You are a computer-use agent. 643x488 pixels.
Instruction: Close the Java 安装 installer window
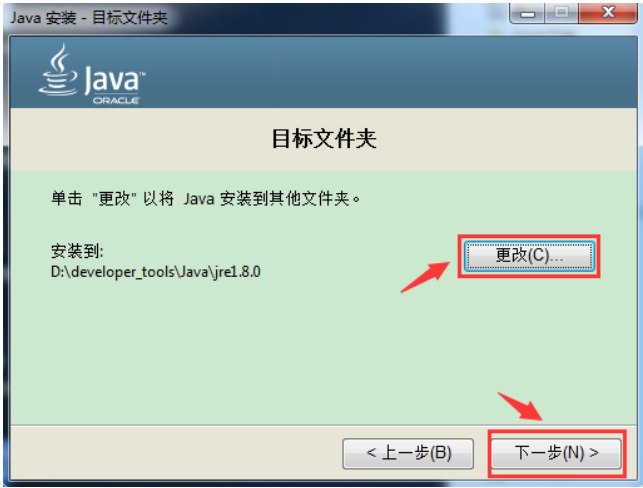click(x=608, y=12)
